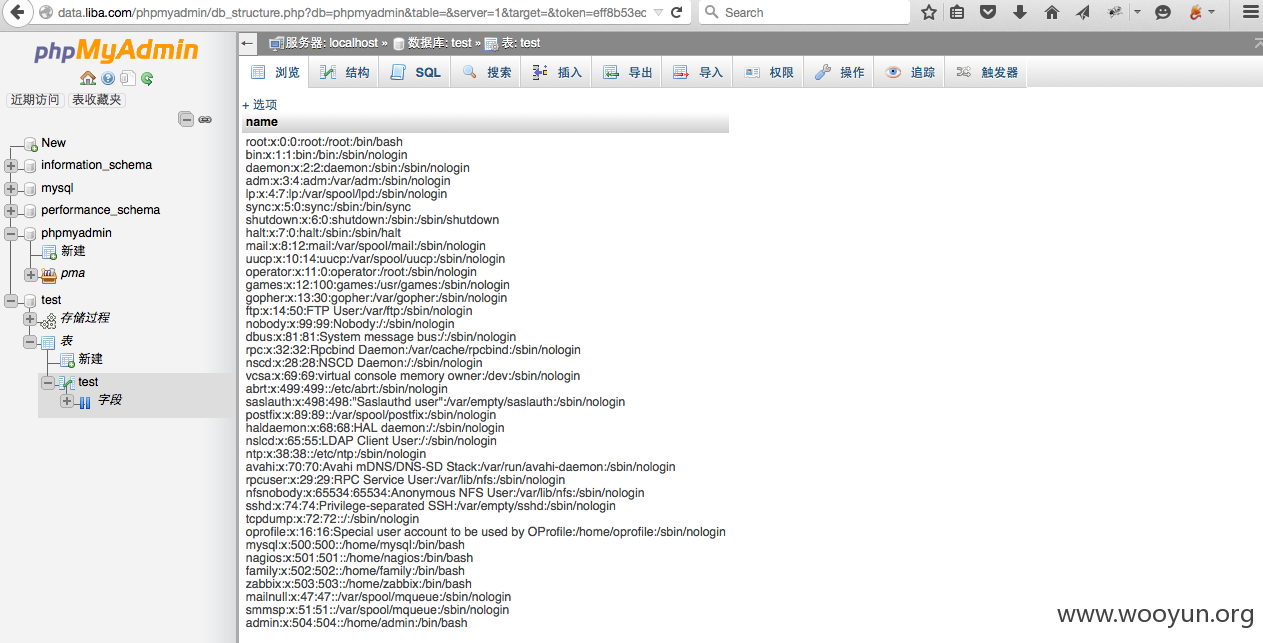Show bookmarks list icon in Firefox toolbar

pyautogui.click(x=958, y=13)
